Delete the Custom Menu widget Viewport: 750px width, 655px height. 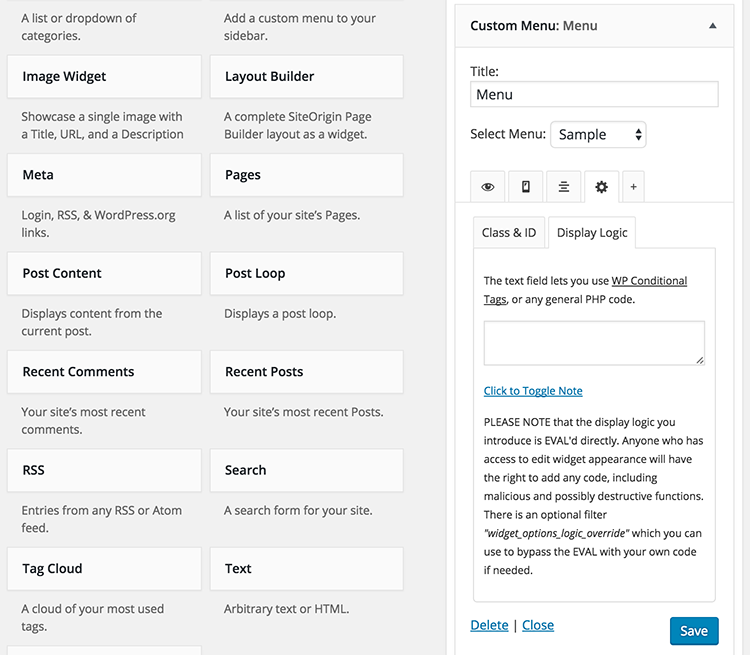(x=489, y=625)
